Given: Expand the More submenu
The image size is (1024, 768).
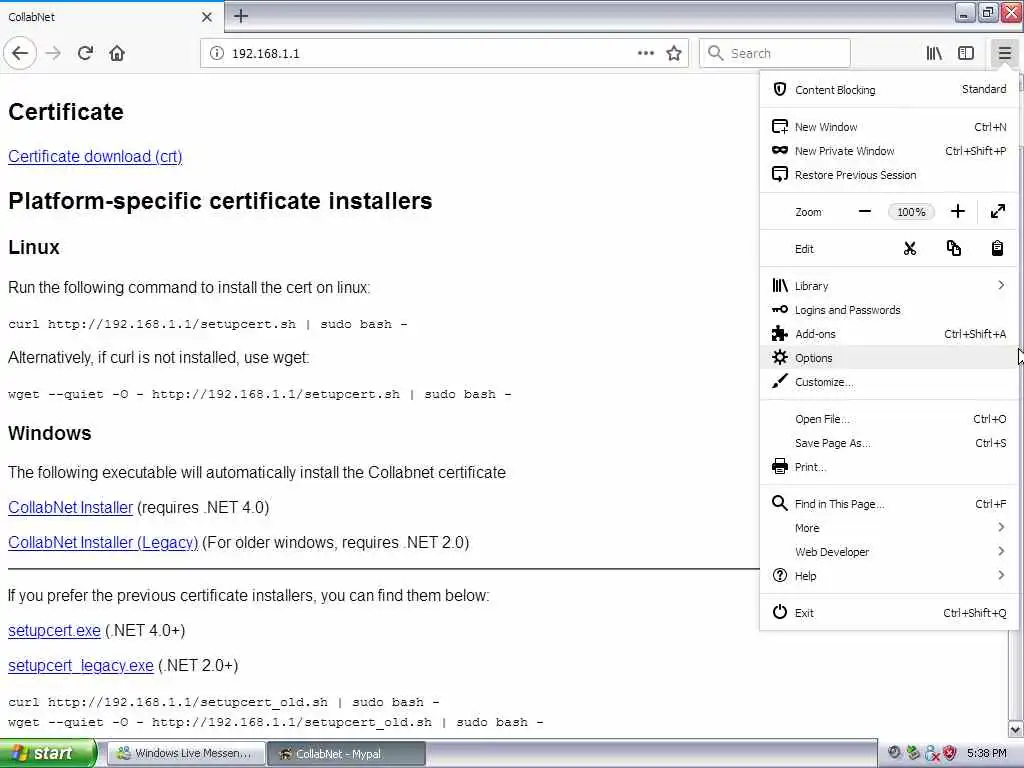Looking at the screenshot, I should [889, 528].
